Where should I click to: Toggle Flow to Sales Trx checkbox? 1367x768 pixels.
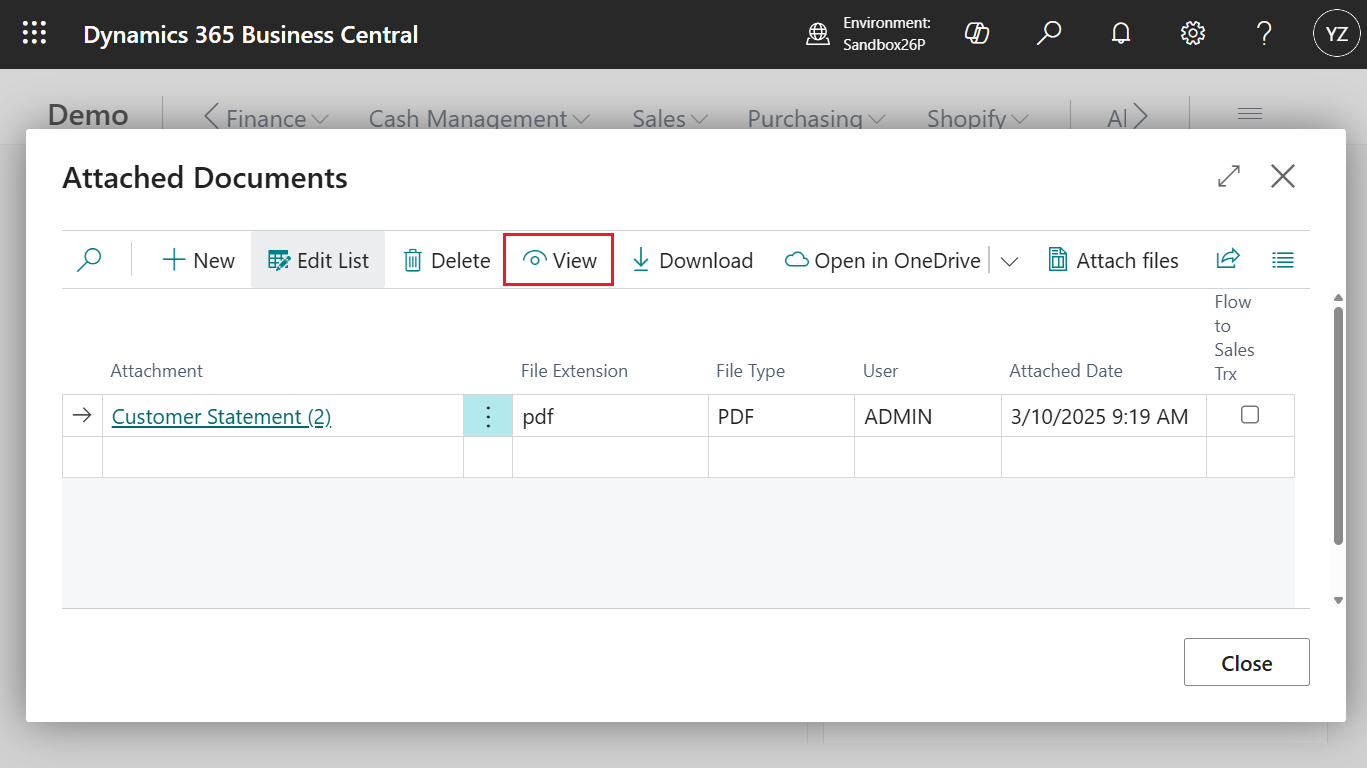coord(1250,414)
